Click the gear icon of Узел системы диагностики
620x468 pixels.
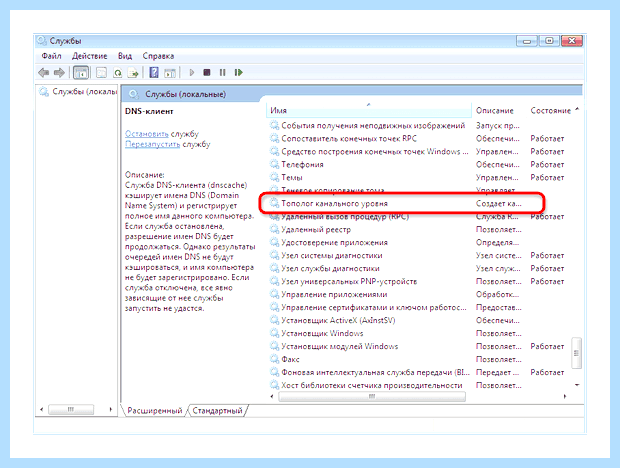(274, 255)
